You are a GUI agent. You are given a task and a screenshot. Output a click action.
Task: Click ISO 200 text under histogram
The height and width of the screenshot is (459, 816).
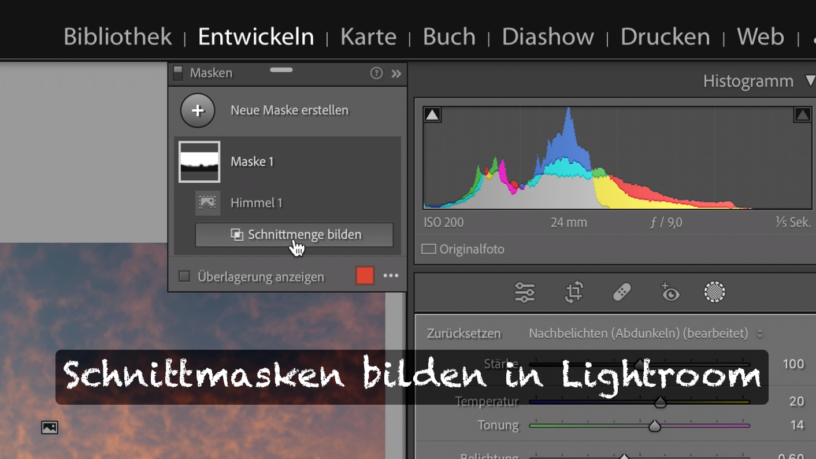click(x=443, y=223)
